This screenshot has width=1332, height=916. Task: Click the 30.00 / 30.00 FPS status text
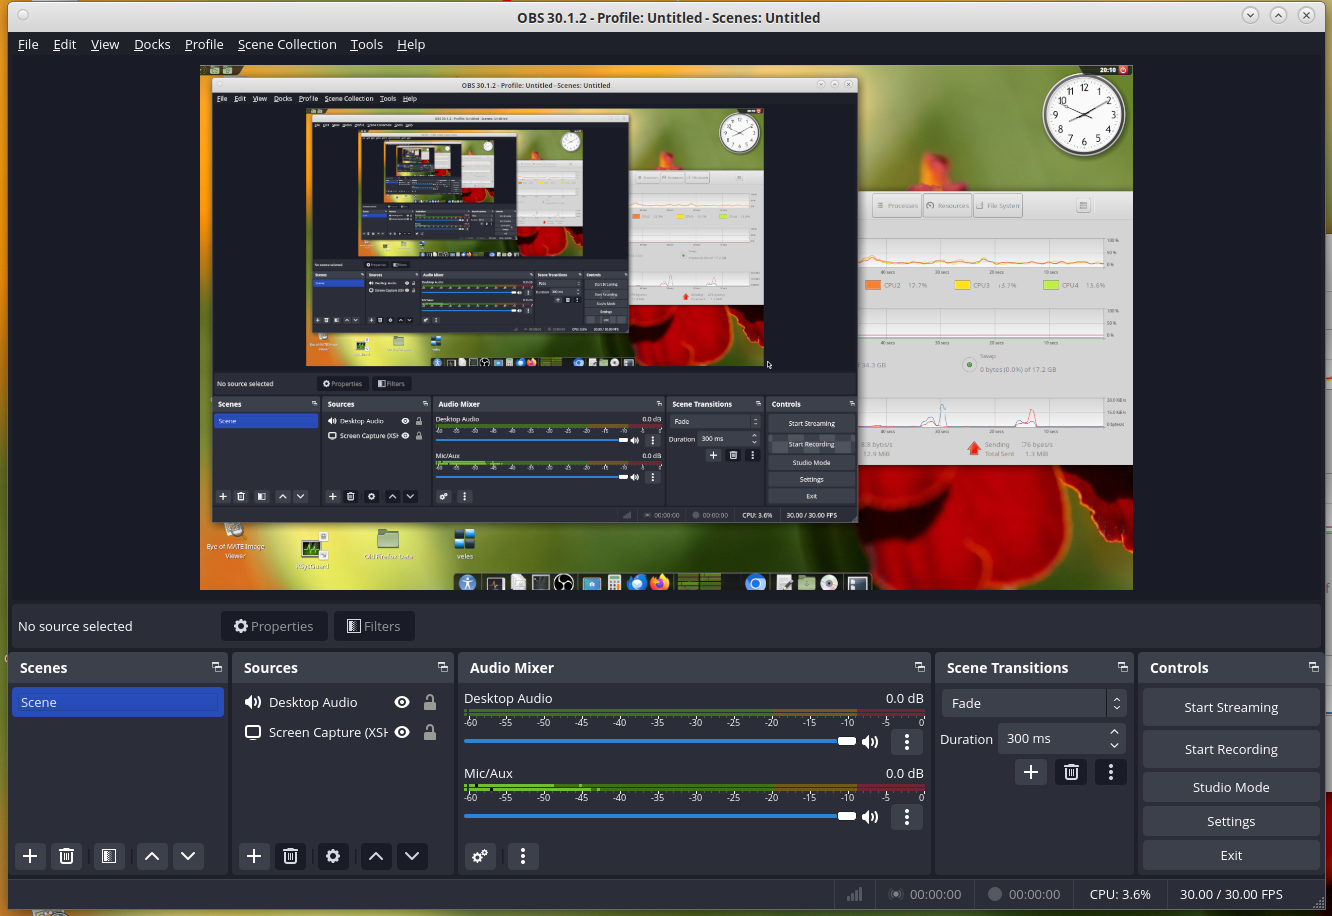pyautogui.click(x=1231, y=894)
